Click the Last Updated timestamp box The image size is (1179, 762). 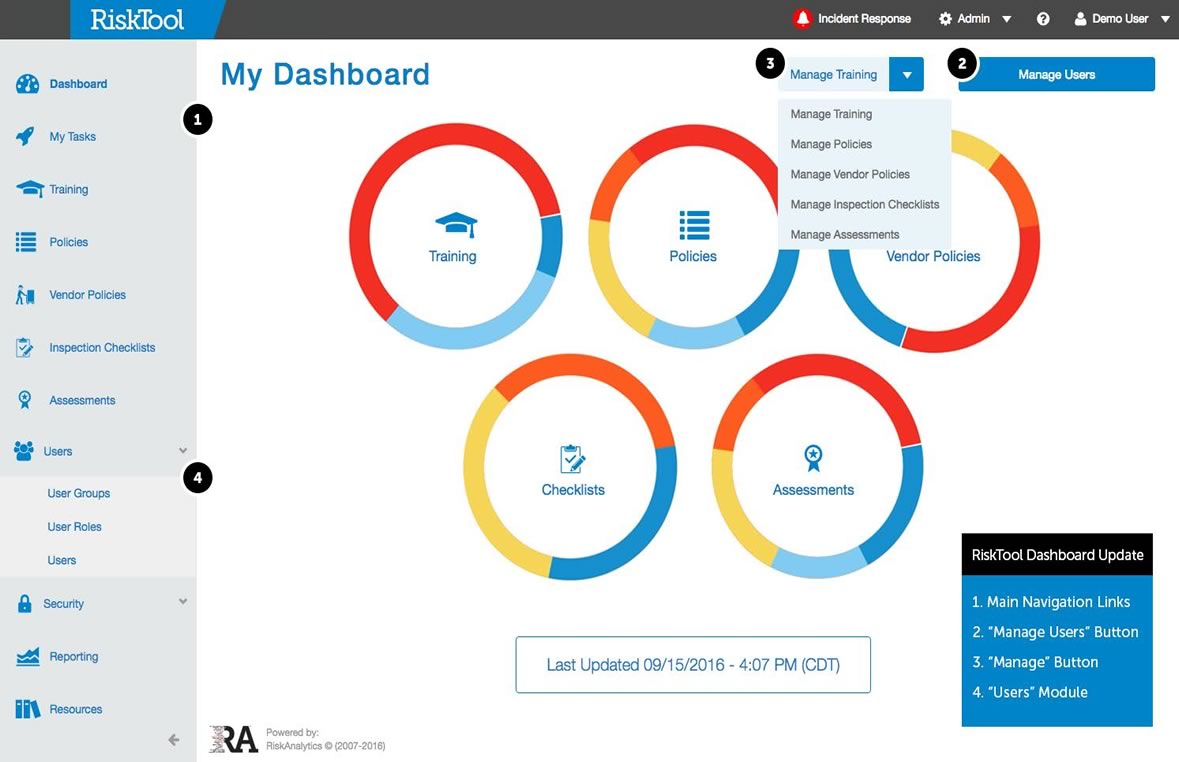click(693, 665)
